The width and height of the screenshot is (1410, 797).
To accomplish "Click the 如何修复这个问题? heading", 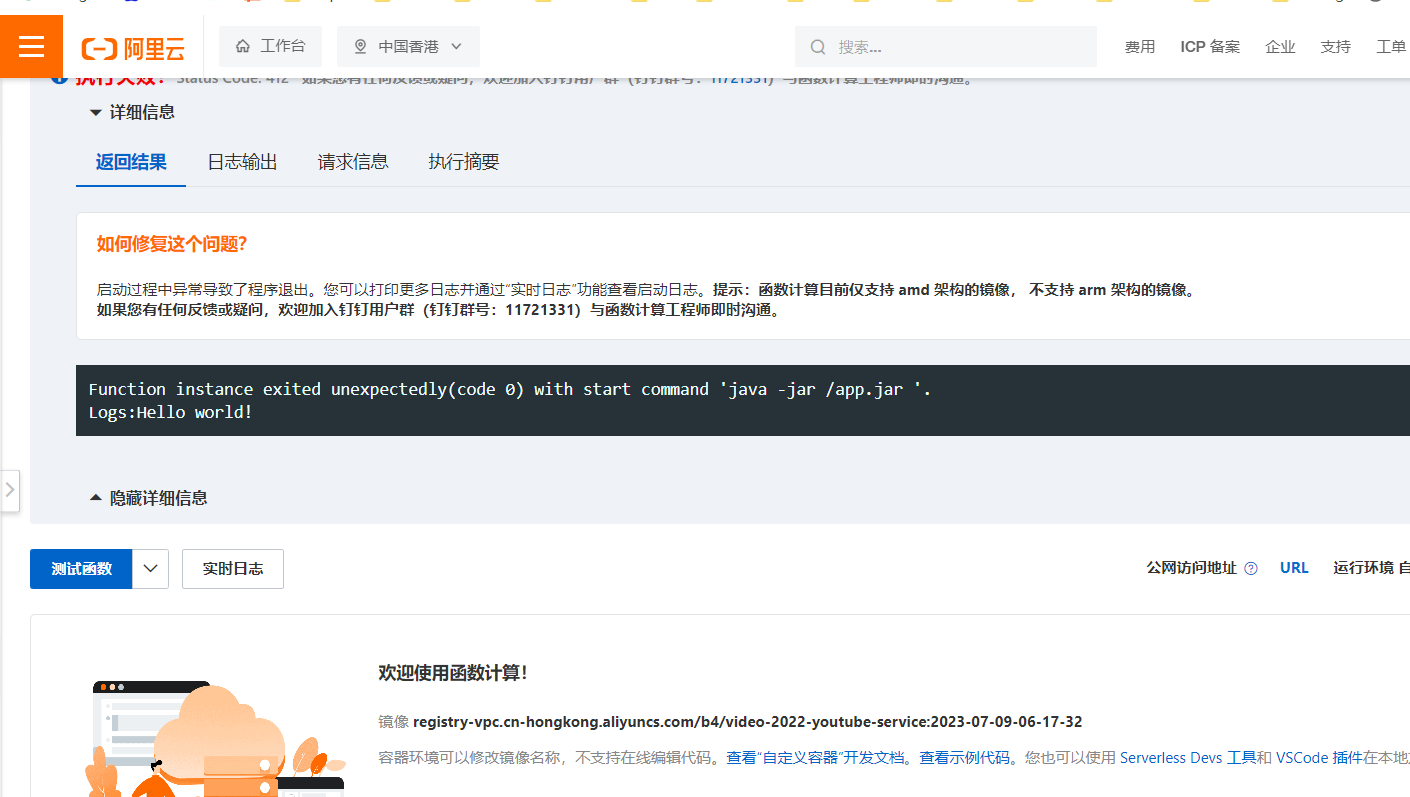I will pyautogui.click(x=171, y=244).
